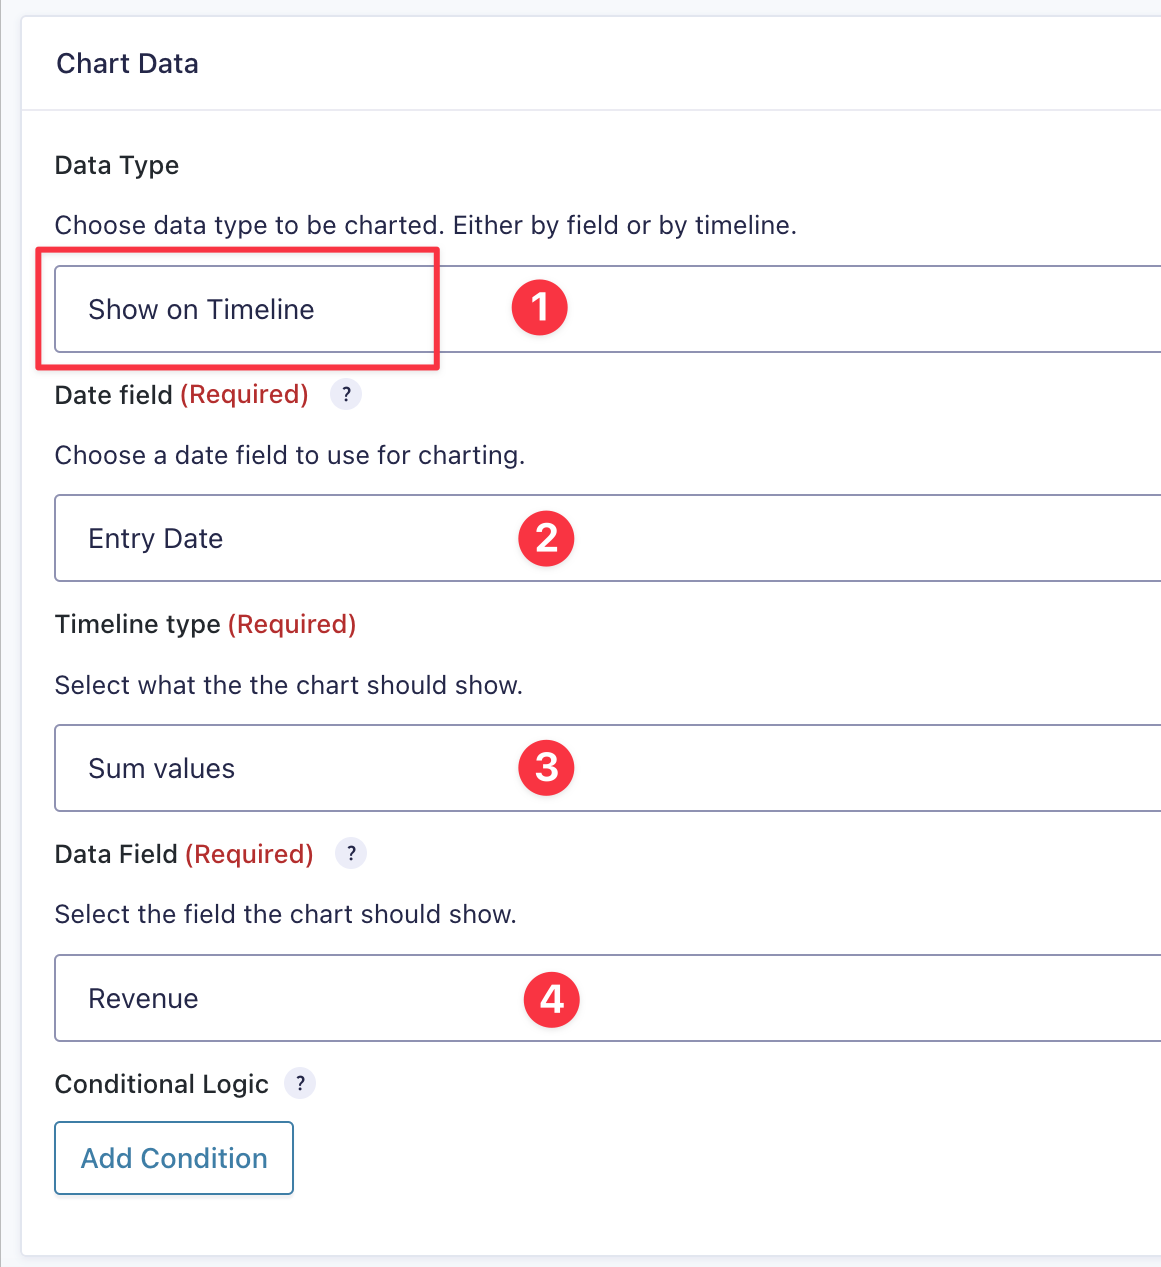
Task: Click the help icon beside Data Field
Action: point(351,854)
